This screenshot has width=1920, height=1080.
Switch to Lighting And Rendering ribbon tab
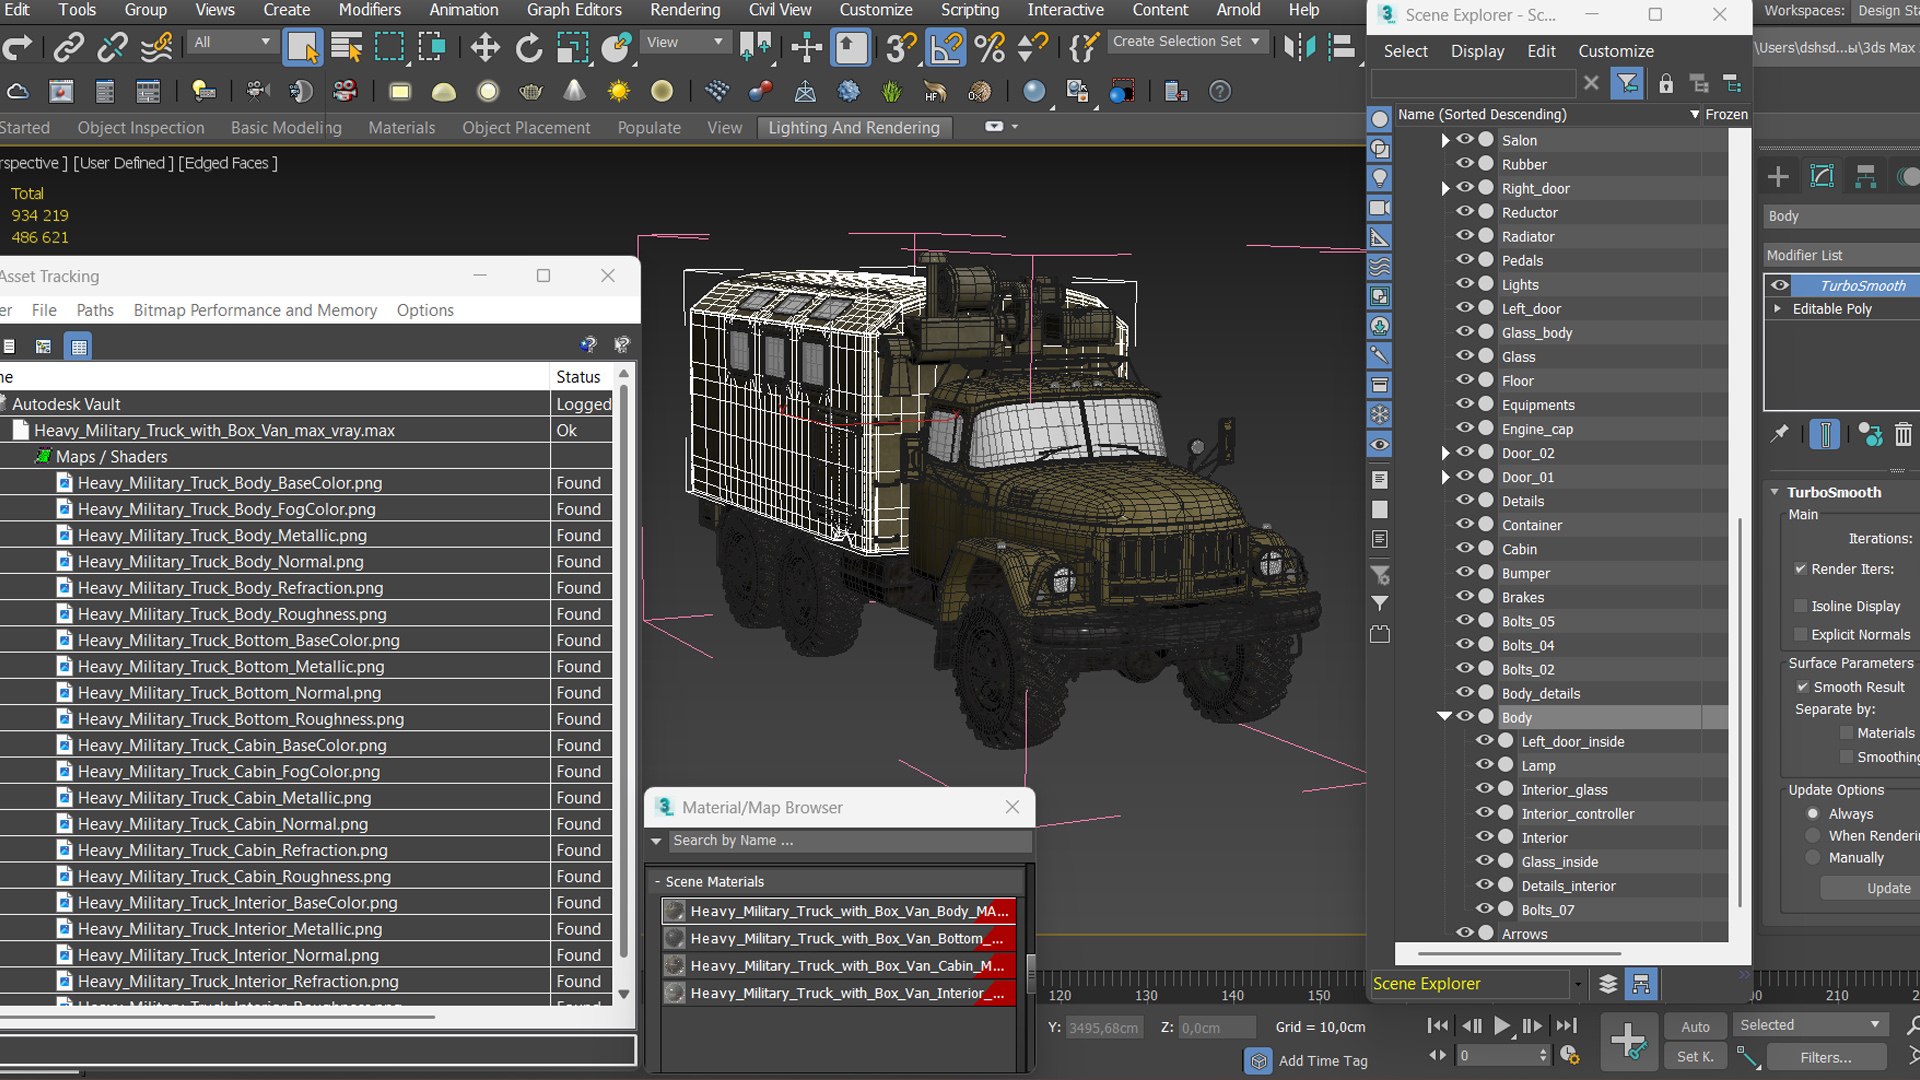click(x=854, y=128)
